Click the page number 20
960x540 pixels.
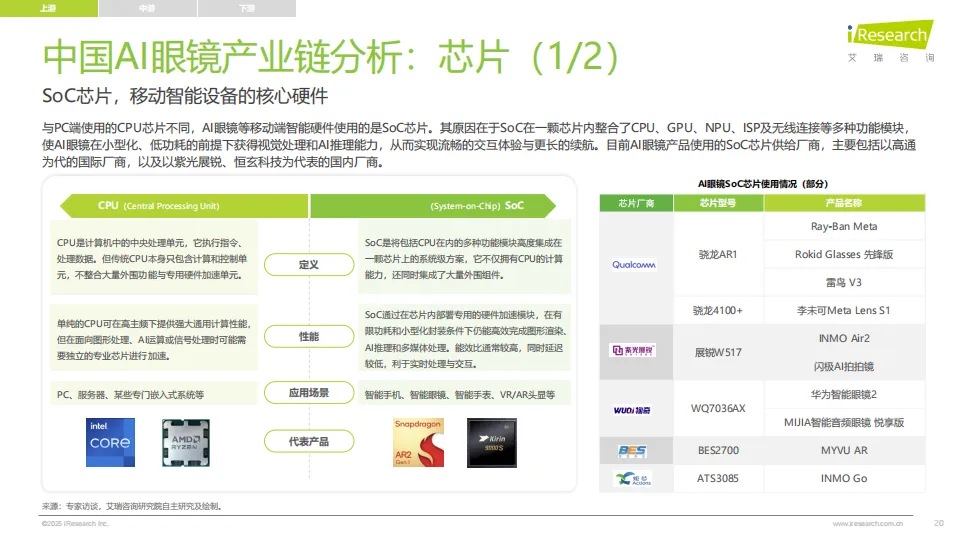[x=939, y=523]
